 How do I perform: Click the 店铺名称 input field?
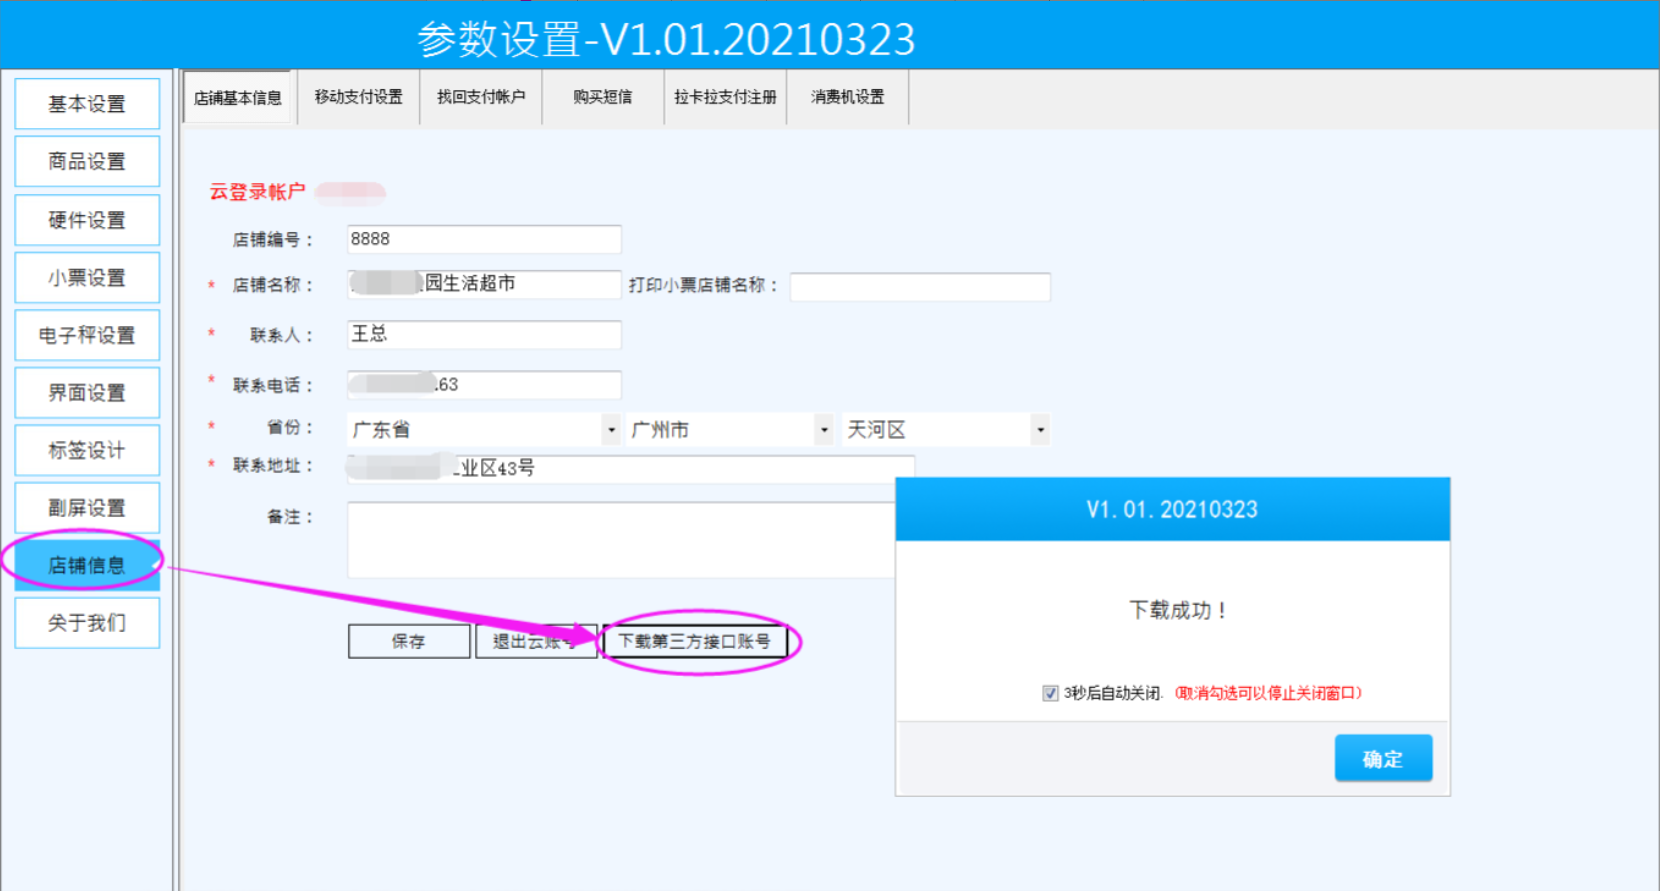pyautogui.click(x=484, y=284)
